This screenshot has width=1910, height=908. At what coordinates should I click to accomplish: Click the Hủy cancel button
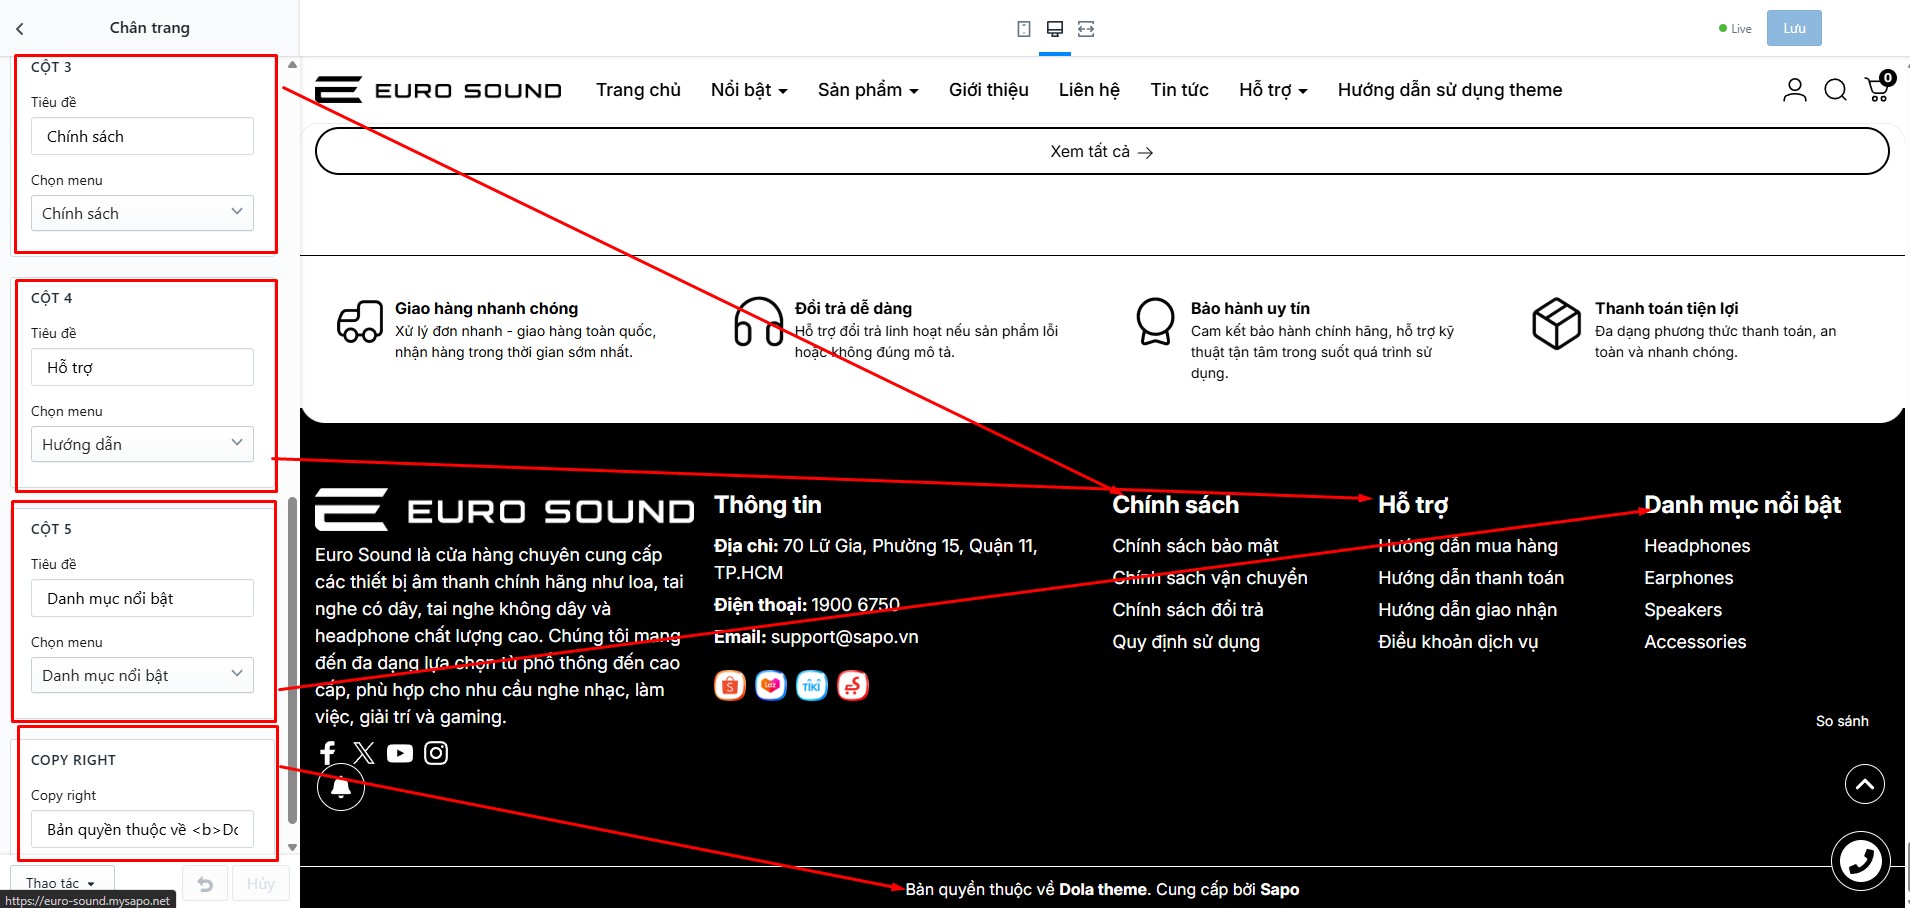[x=260, y=884]
